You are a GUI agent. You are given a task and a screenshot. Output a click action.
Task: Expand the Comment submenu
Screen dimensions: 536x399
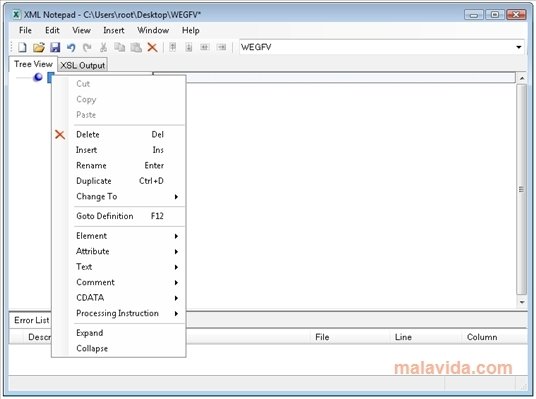pyautogui.click(x=118, y=282)
